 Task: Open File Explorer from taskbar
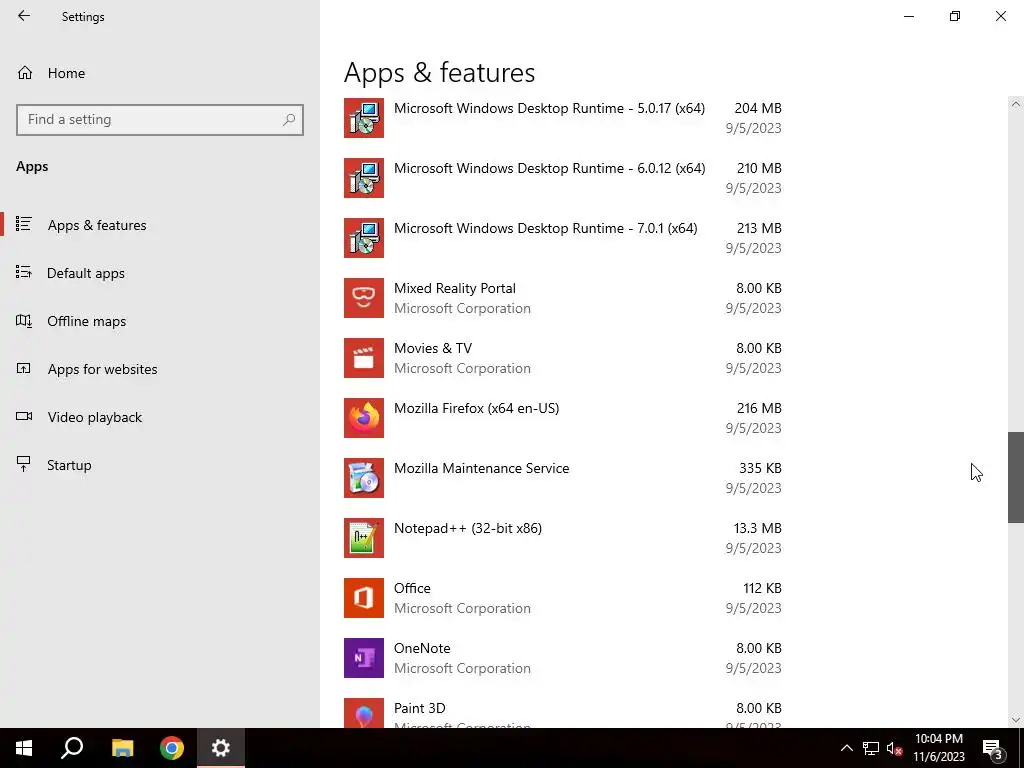coord(122,748)
